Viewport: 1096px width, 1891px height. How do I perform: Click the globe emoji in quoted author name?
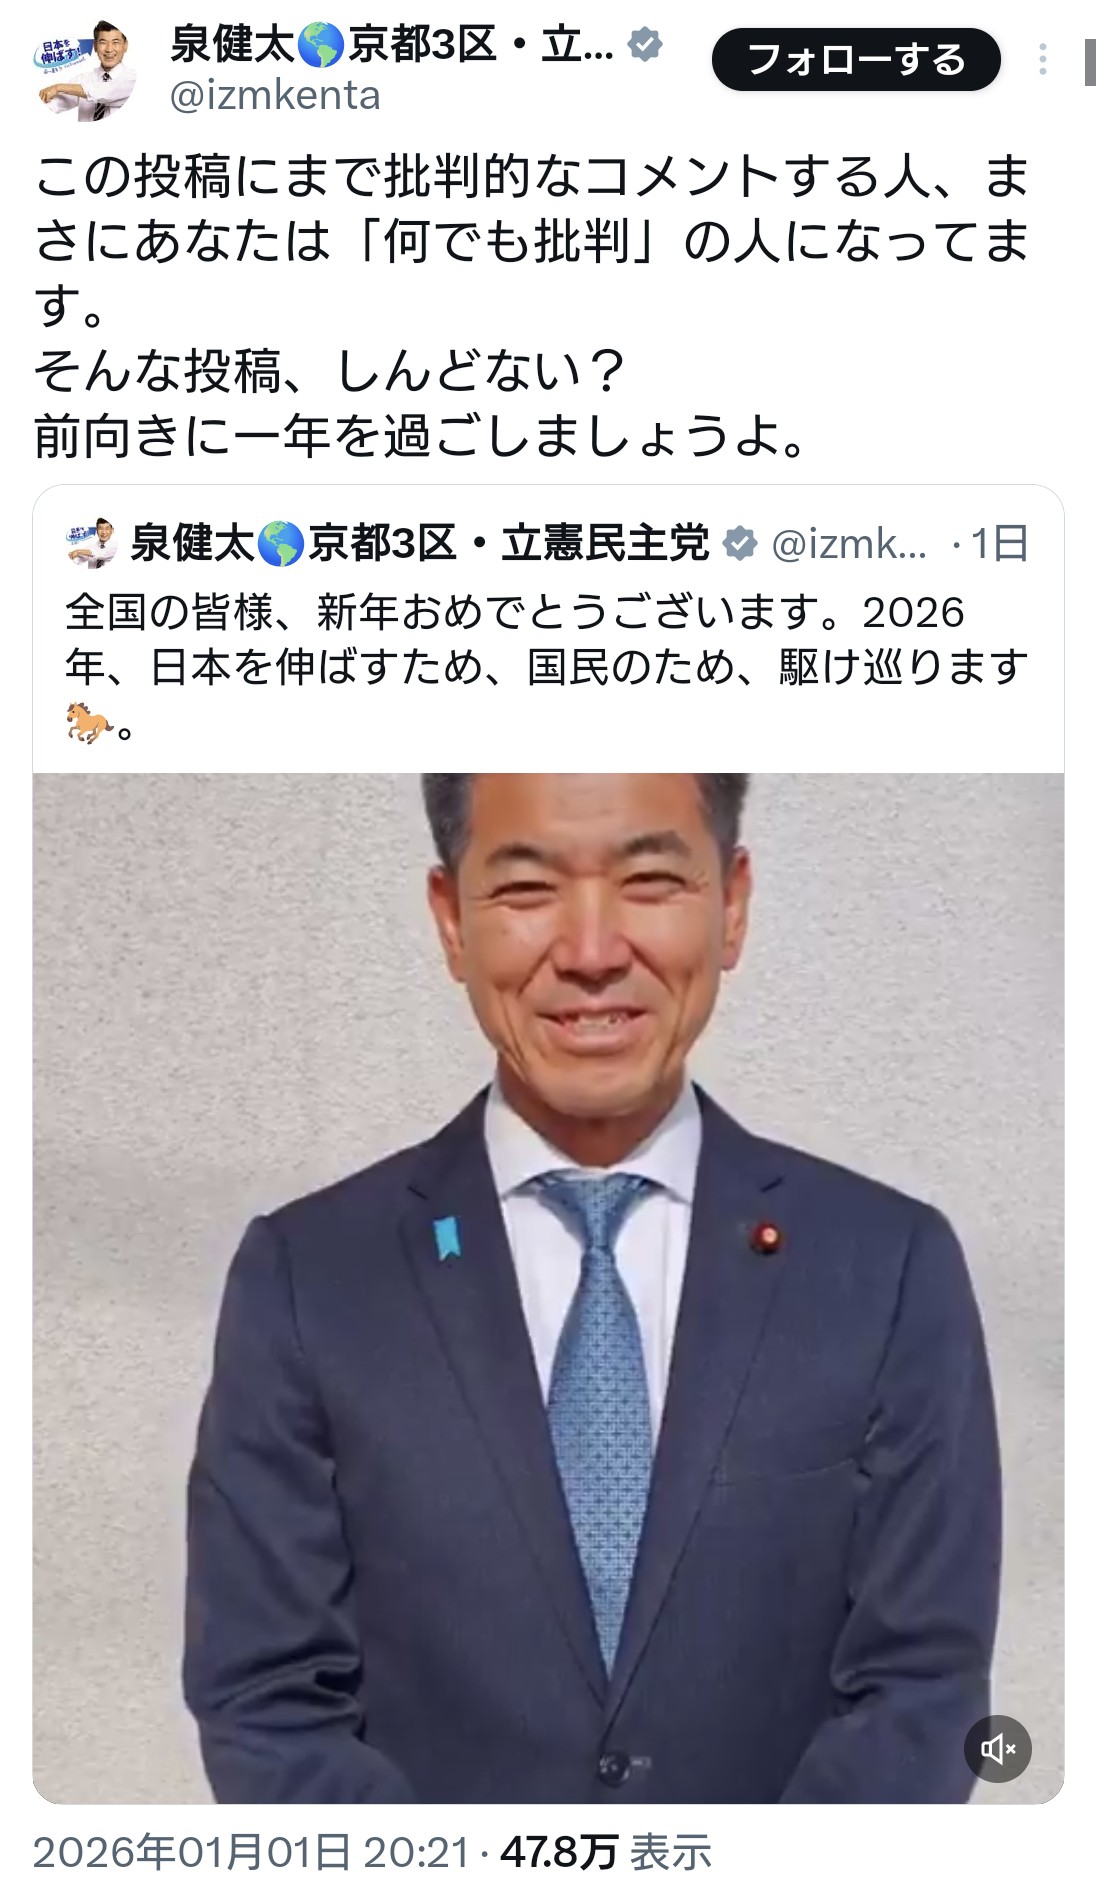(x=281, y=544)
